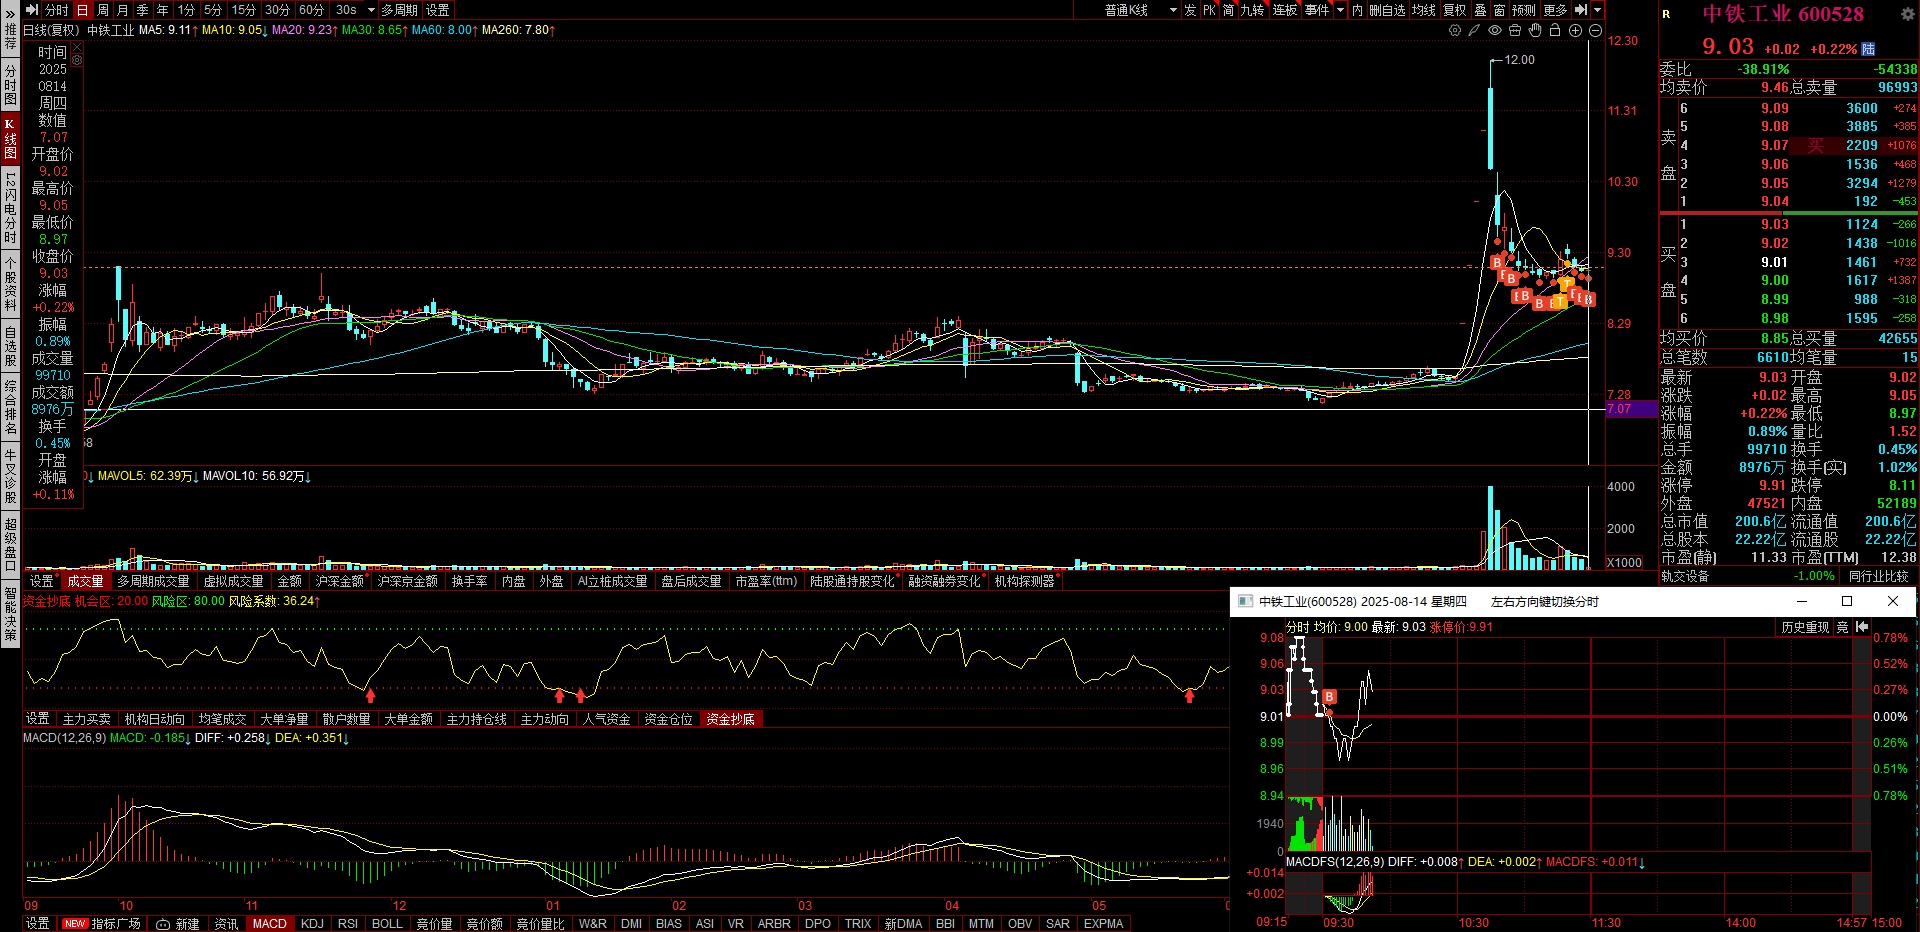This screenshot has height=932, width=1920.
Task: Select the 周 weekly period
Action: (103, 10)
